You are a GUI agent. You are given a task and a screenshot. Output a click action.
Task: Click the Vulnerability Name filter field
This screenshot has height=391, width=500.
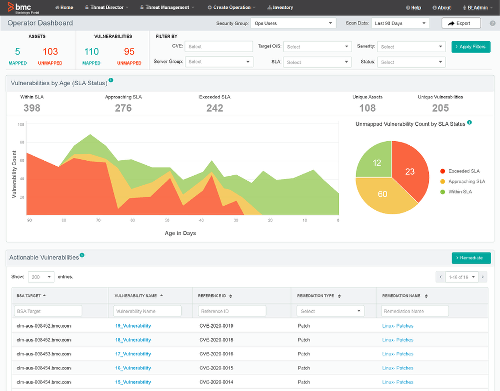click(x=147, y=311)
